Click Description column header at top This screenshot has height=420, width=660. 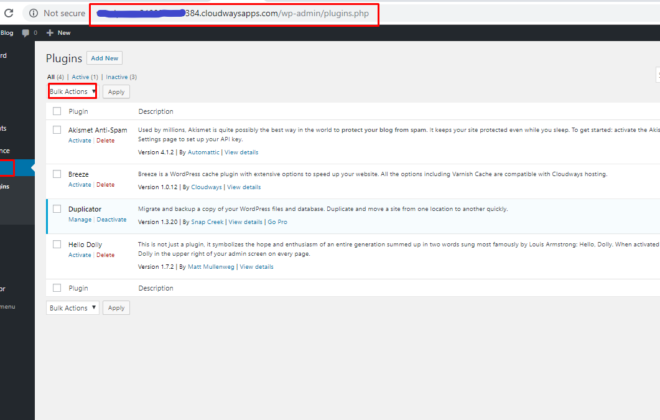(x=156, y=112)
